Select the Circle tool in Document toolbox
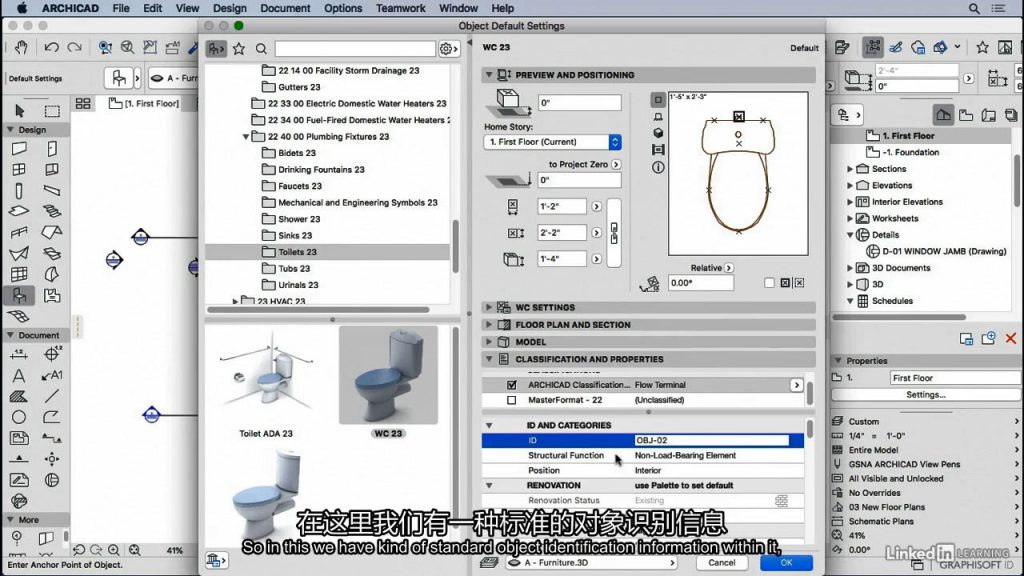 [x=19, y=417]
